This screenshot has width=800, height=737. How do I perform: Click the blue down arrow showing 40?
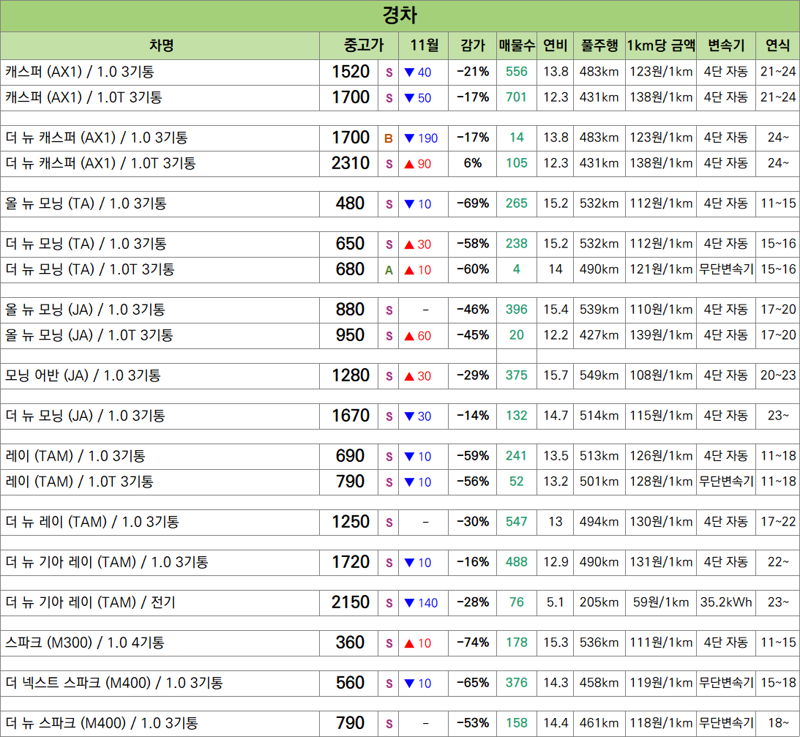(x=417, y=72)
